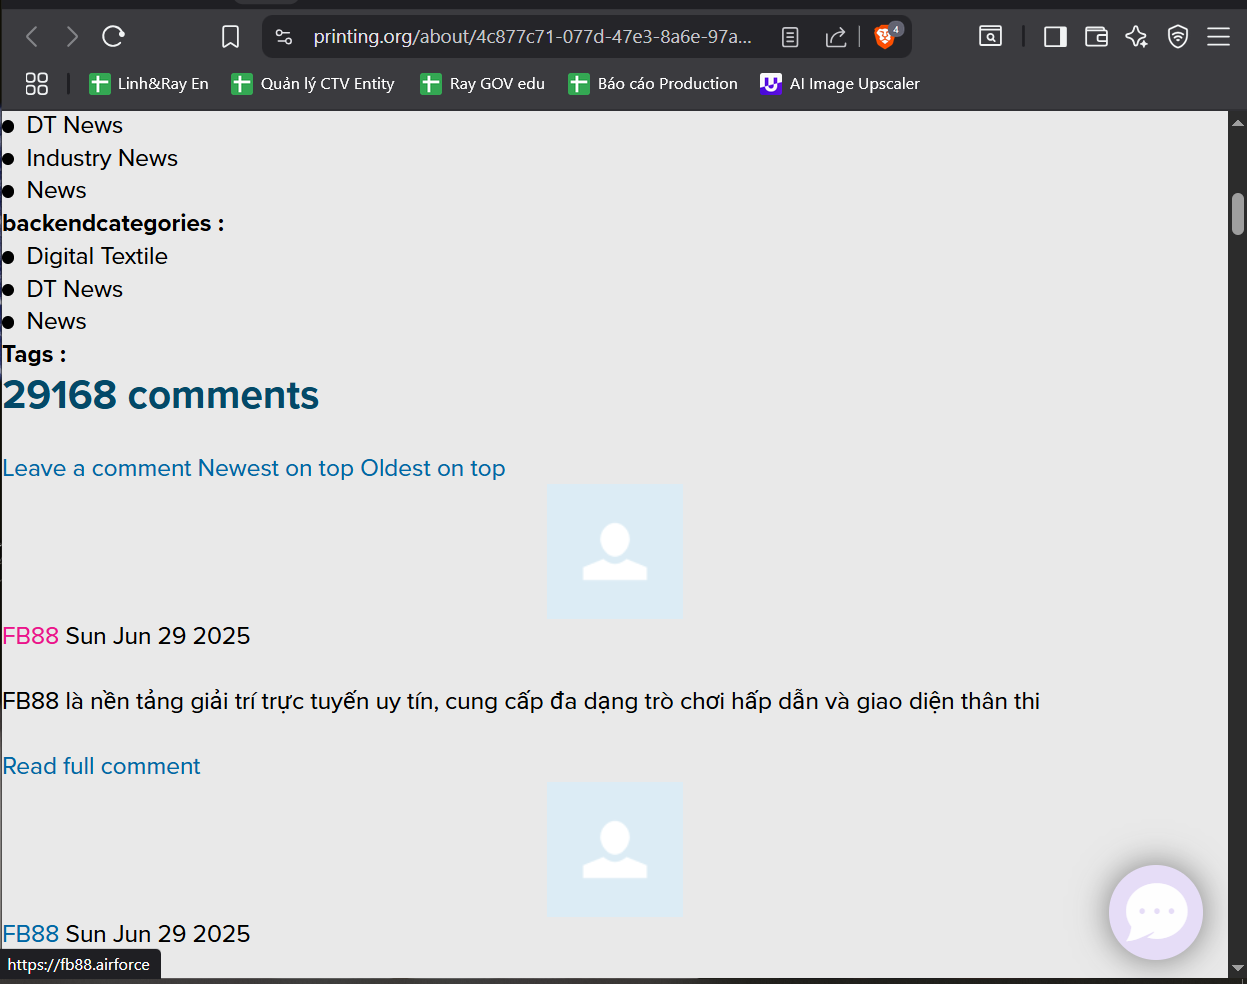The height and width of the screenshot is (984, 1247).
Task: Go back to the previous page
Action: (32, 37)
